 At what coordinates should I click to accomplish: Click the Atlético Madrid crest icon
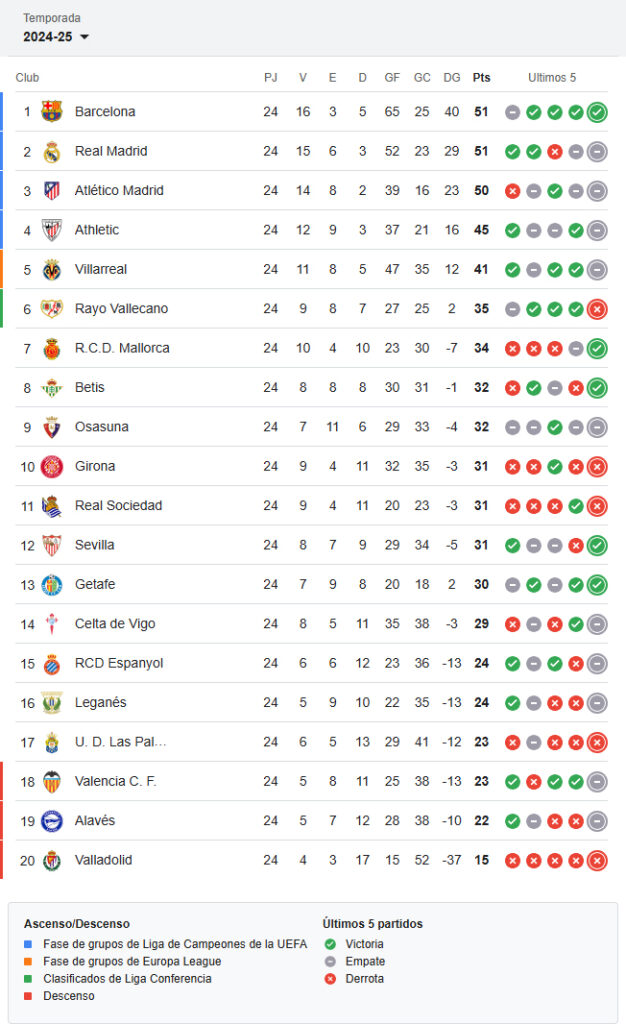click(x=52, y=191)
